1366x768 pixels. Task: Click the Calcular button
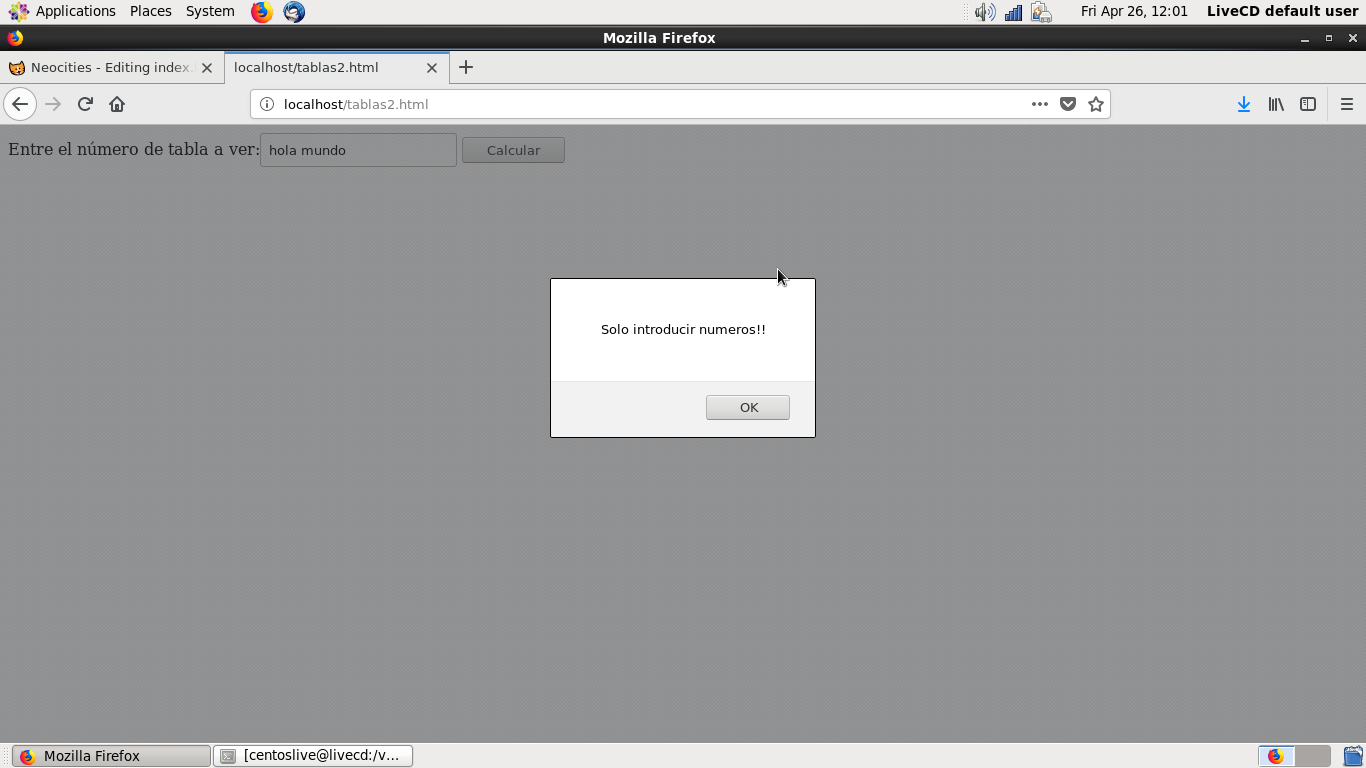click(513, 150)
